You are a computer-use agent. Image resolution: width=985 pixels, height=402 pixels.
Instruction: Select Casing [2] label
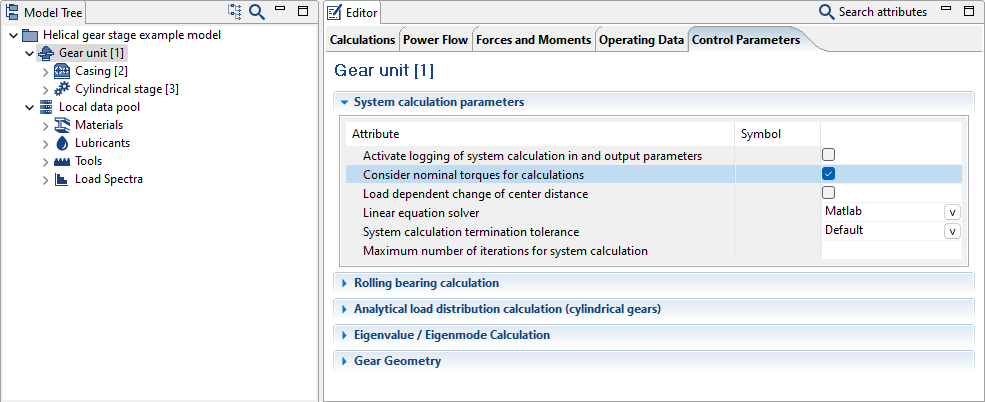(101, 71)
